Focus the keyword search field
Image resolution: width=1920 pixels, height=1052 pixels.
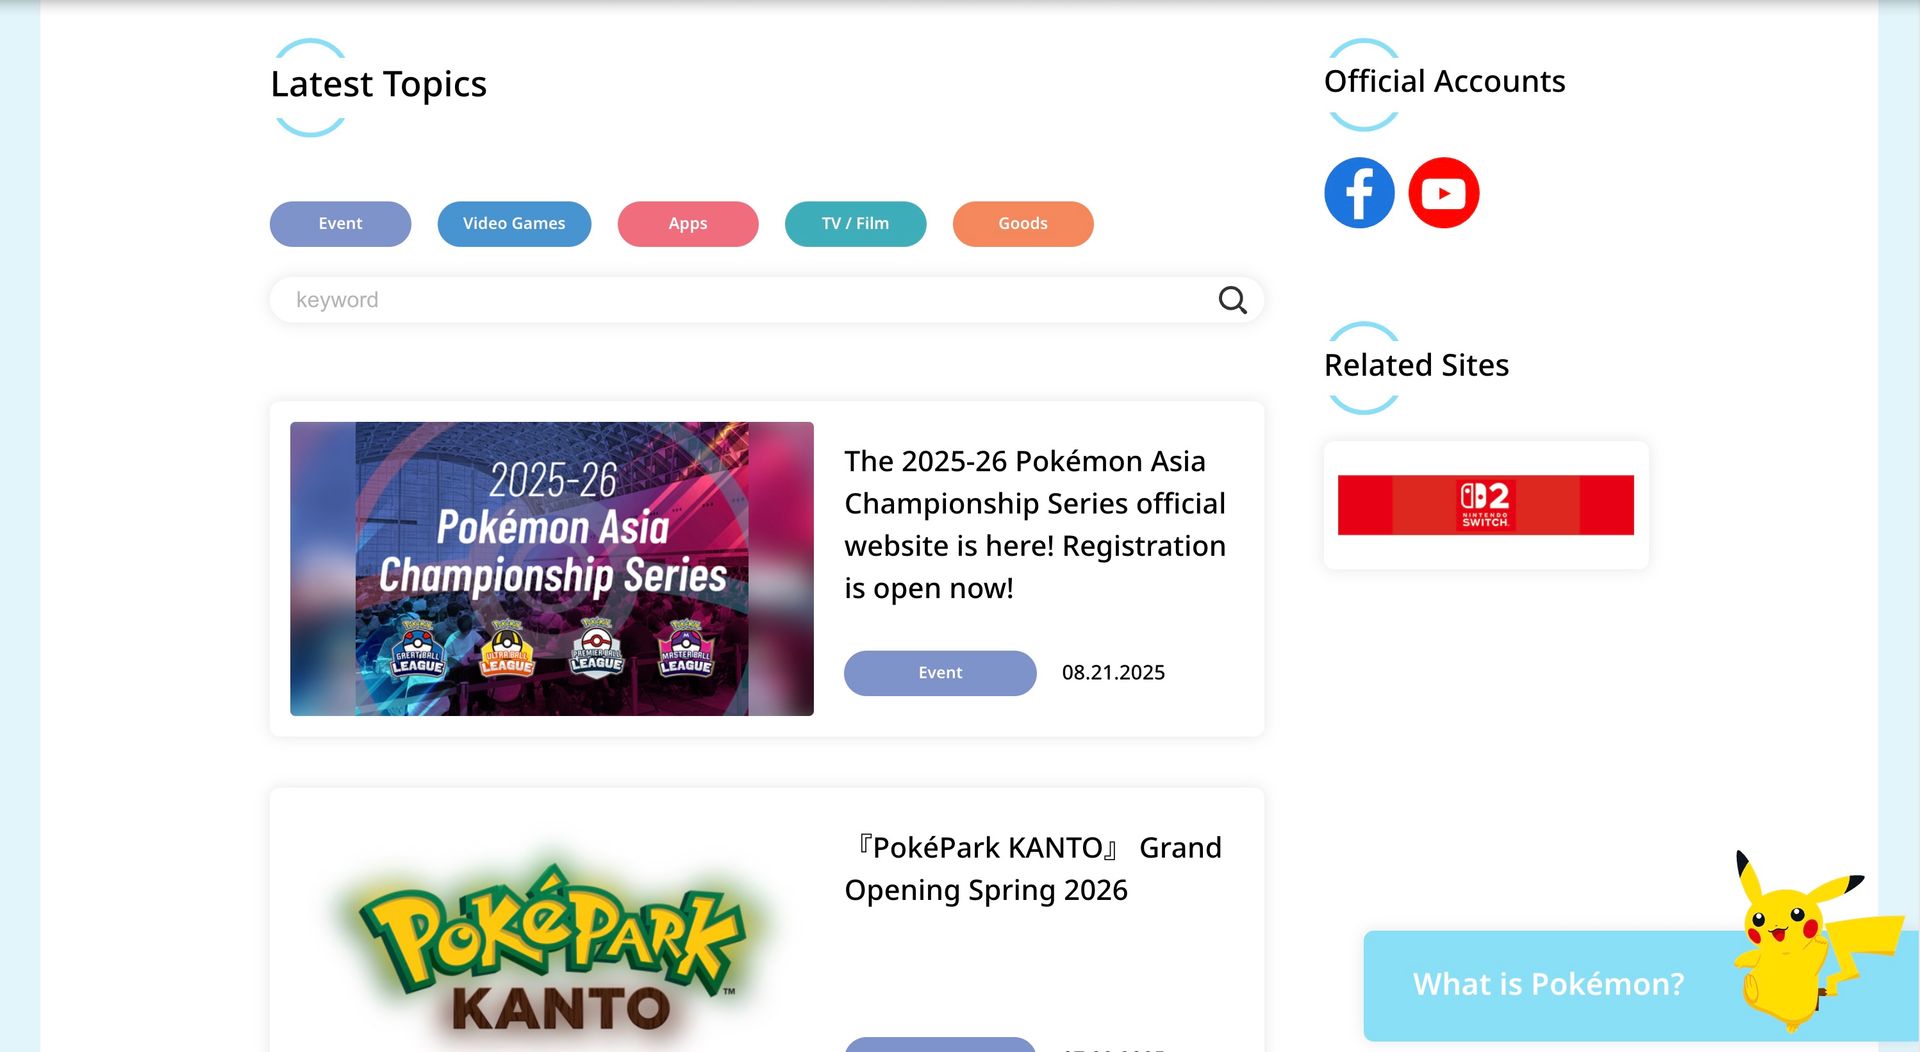click(x=740, y=300)
